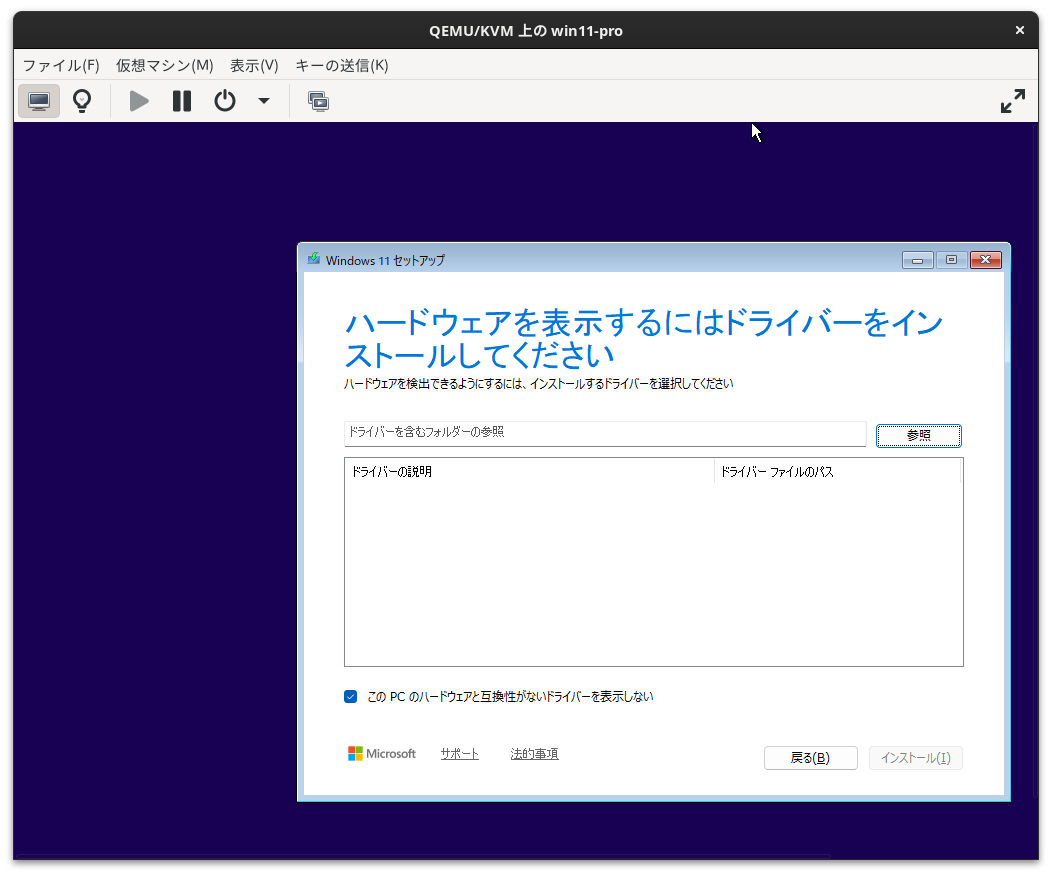This screenshot has height=876, width=1052.
Task: Open the サポート support link
Action: click(459, 753)
